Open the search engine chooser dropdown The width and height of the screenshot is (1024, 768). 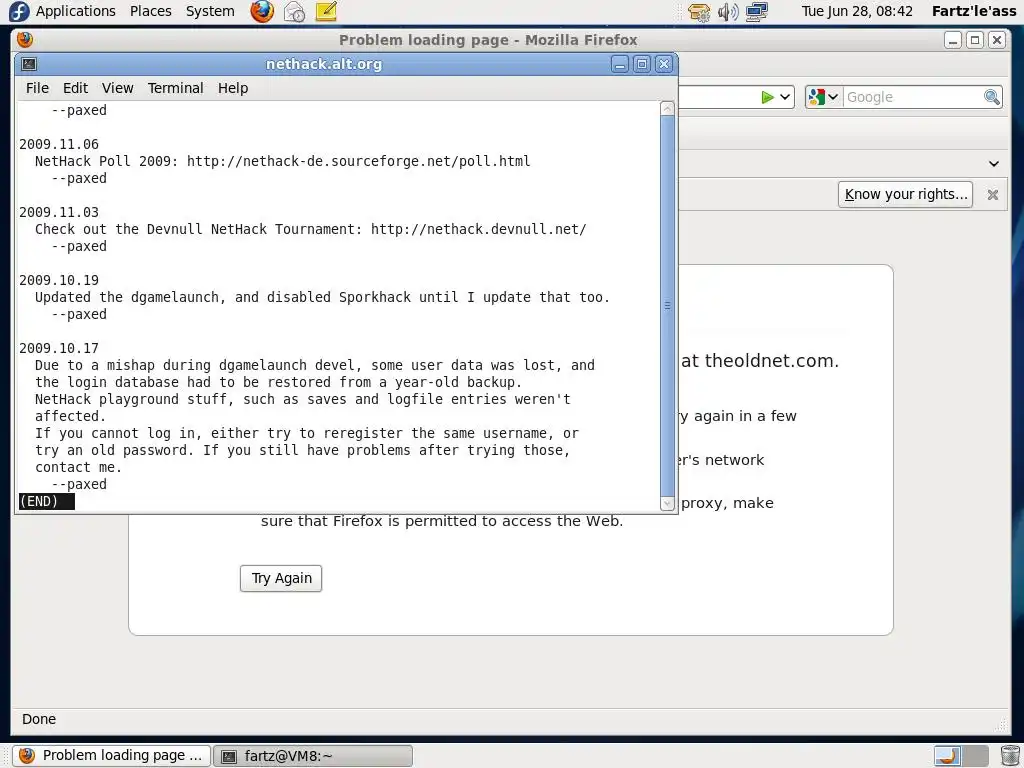pos(833,97)
